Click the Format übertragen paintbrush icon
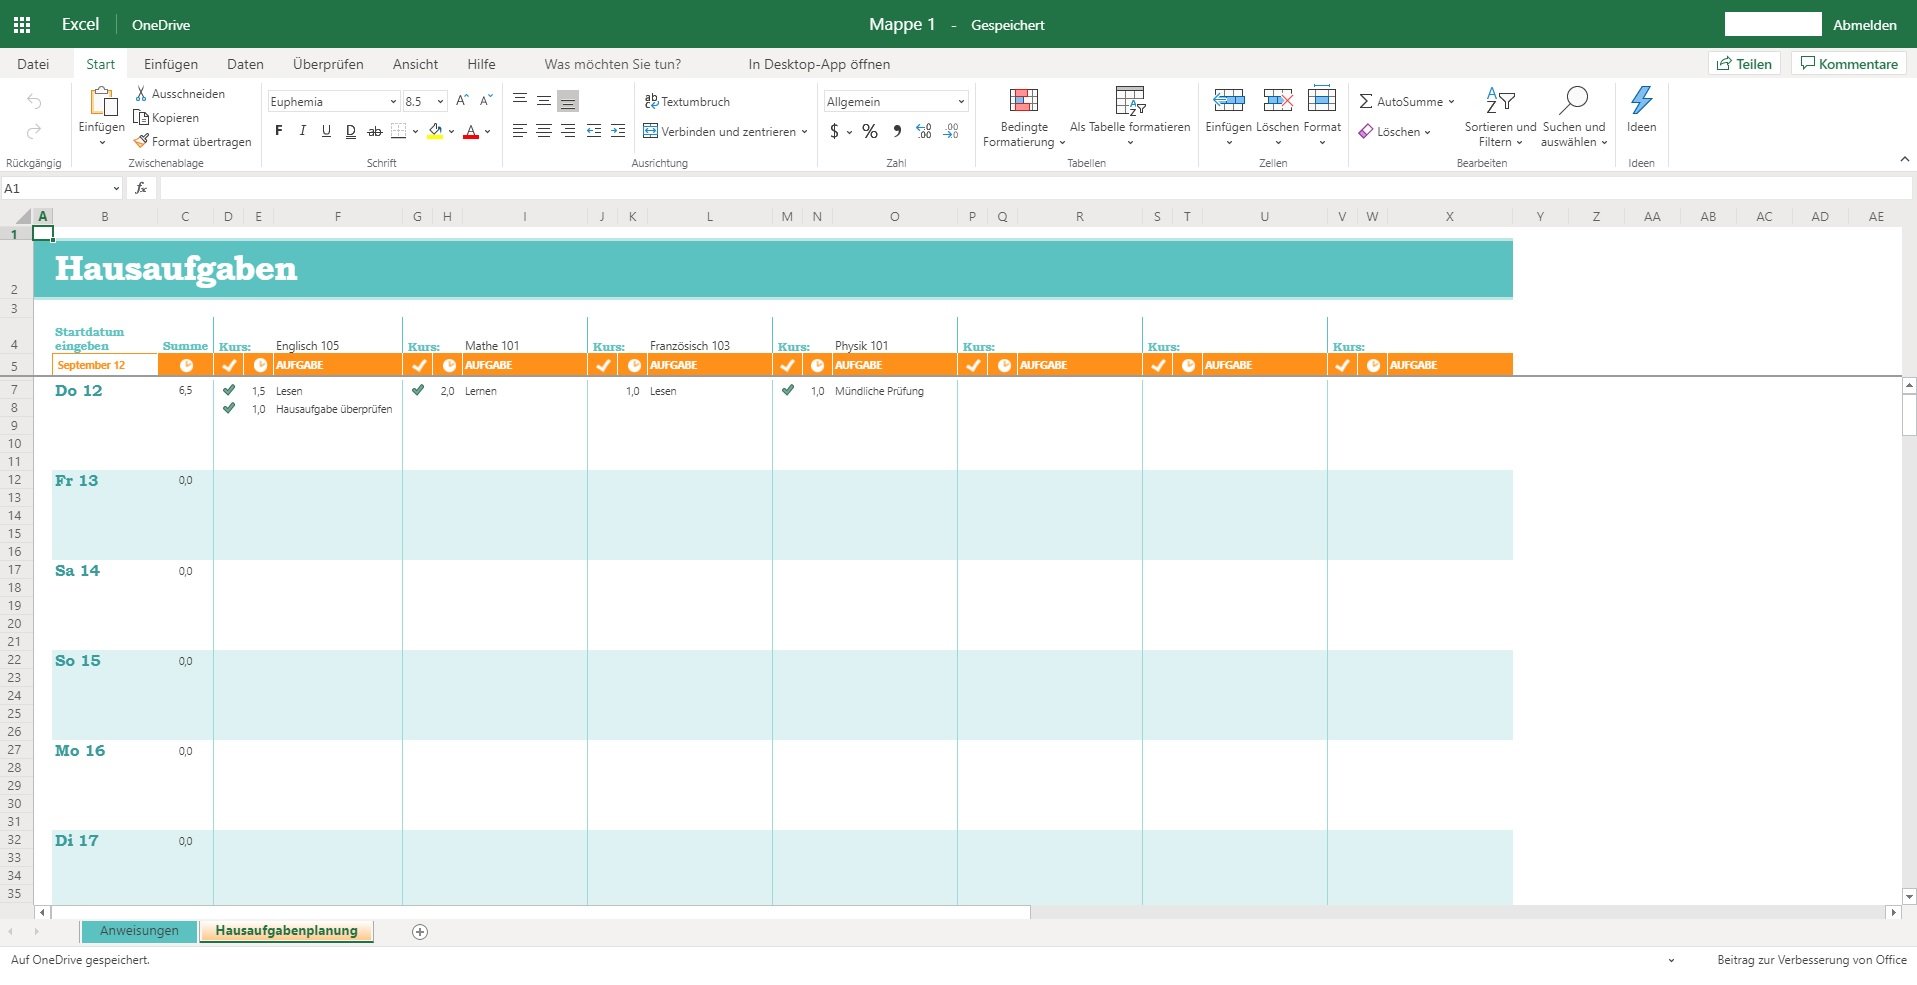This screenshot has height=985, width=1917. click(141, 141)
